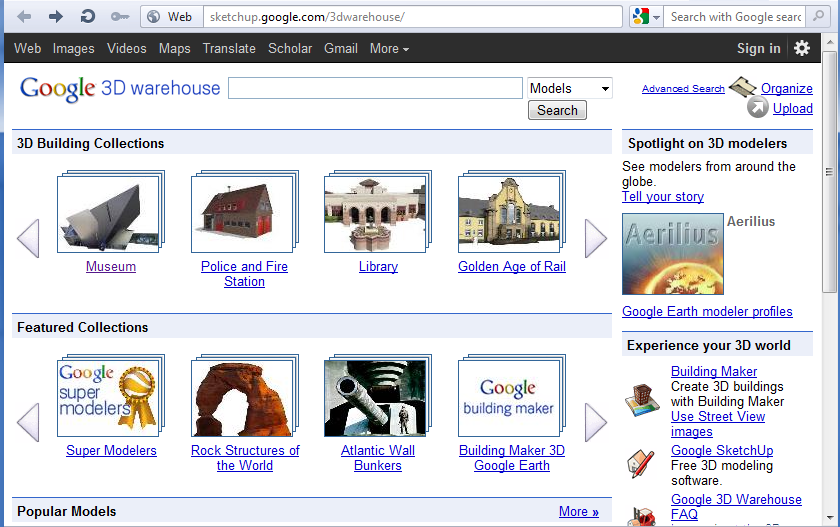This screenshot has width=840, height=527.
Task: Open the Aerilius modeler image
Action: (x=672, y=254)
